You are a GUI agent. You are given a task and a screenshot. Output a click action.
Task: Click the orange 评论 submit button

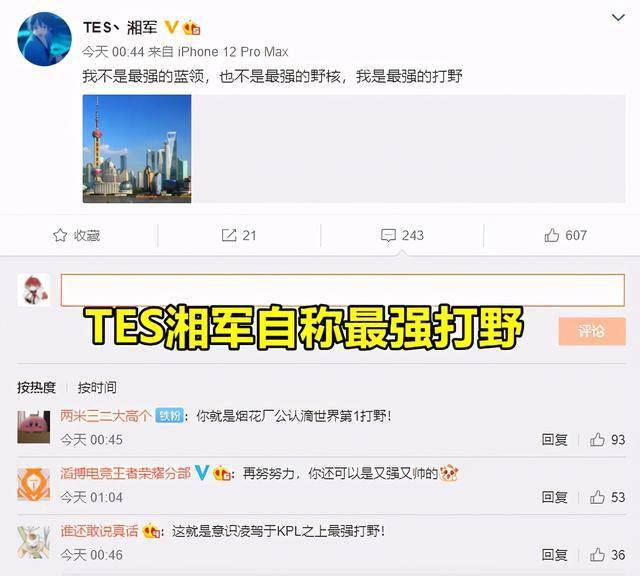tap(592, 331)
